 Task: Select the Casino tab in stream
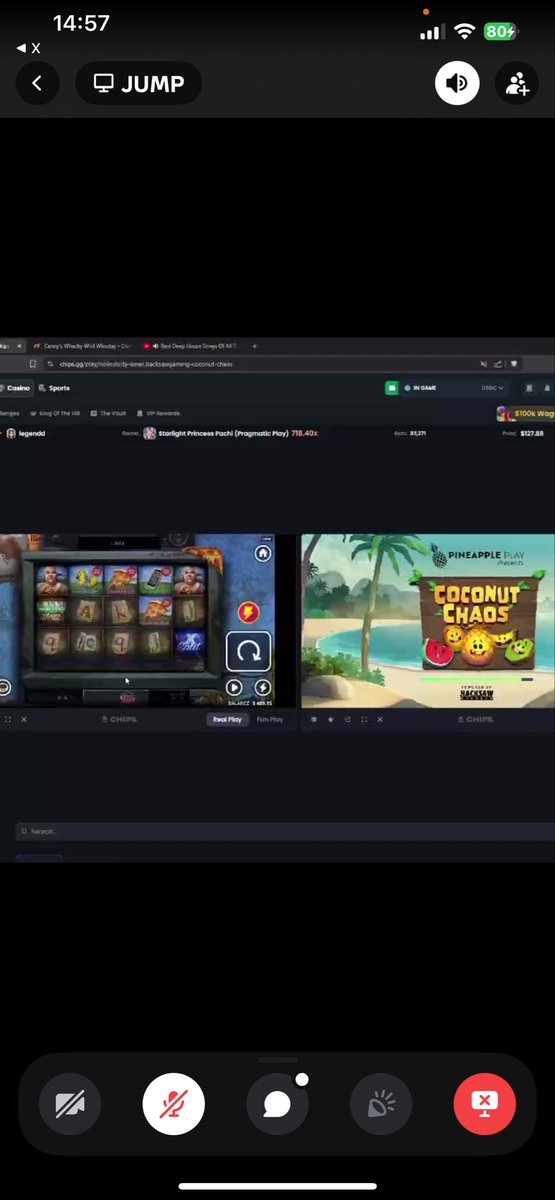[x=16, y=388]
